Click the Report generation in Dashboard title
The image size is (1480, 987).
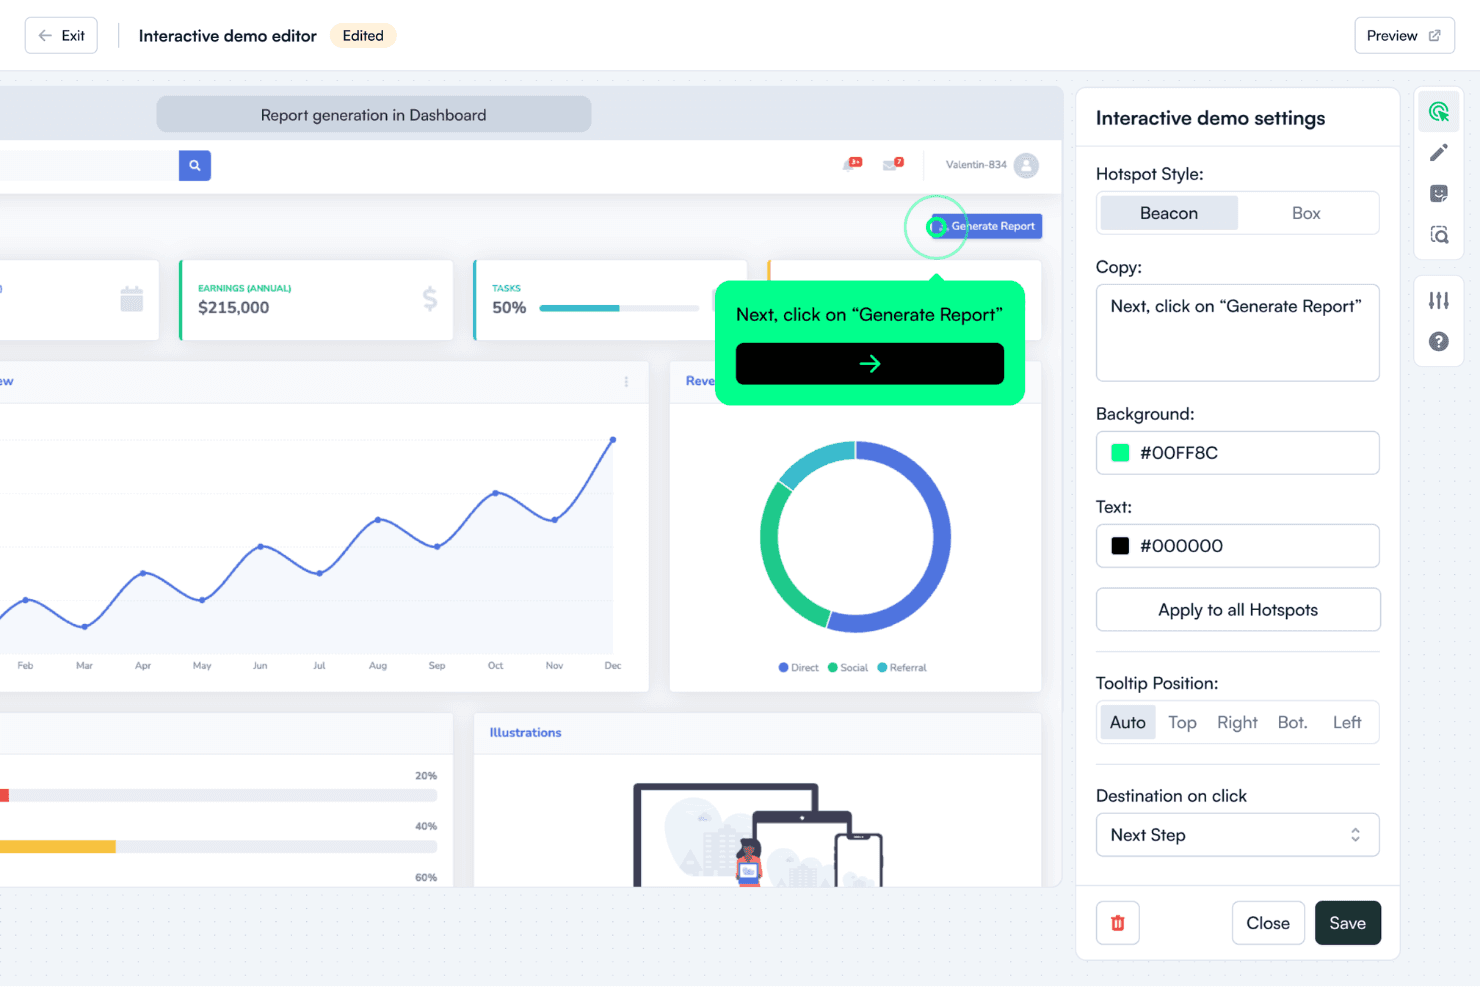click(x=374, y=115)
